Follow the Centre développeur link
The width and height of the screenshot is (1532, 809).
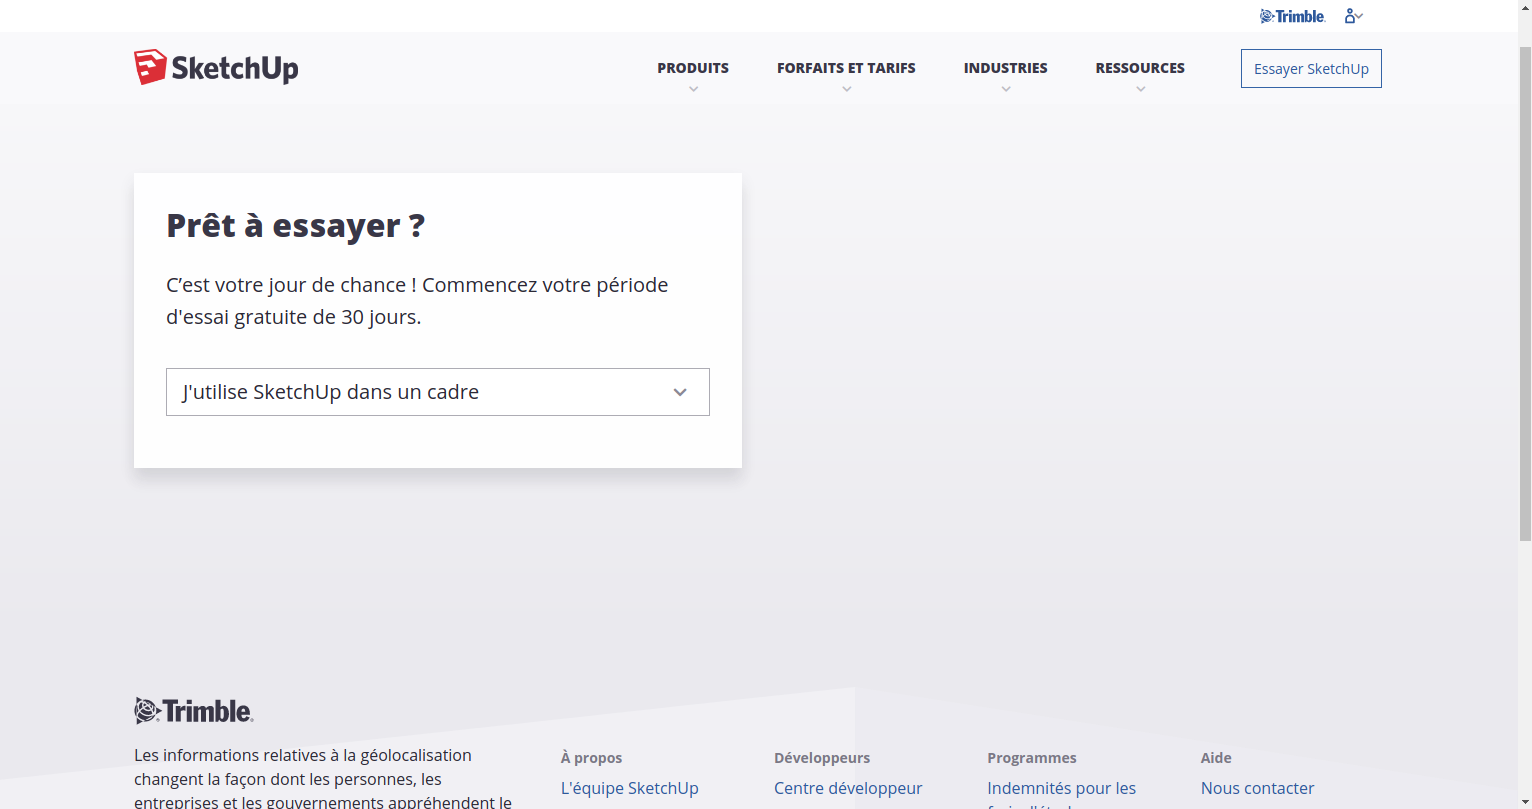pyautogui.click(x=848, y=788)
